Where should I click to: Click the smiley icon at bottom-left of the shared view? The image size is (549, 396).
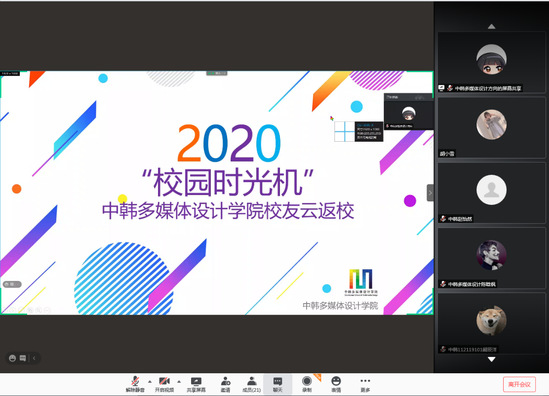point(12,358)
